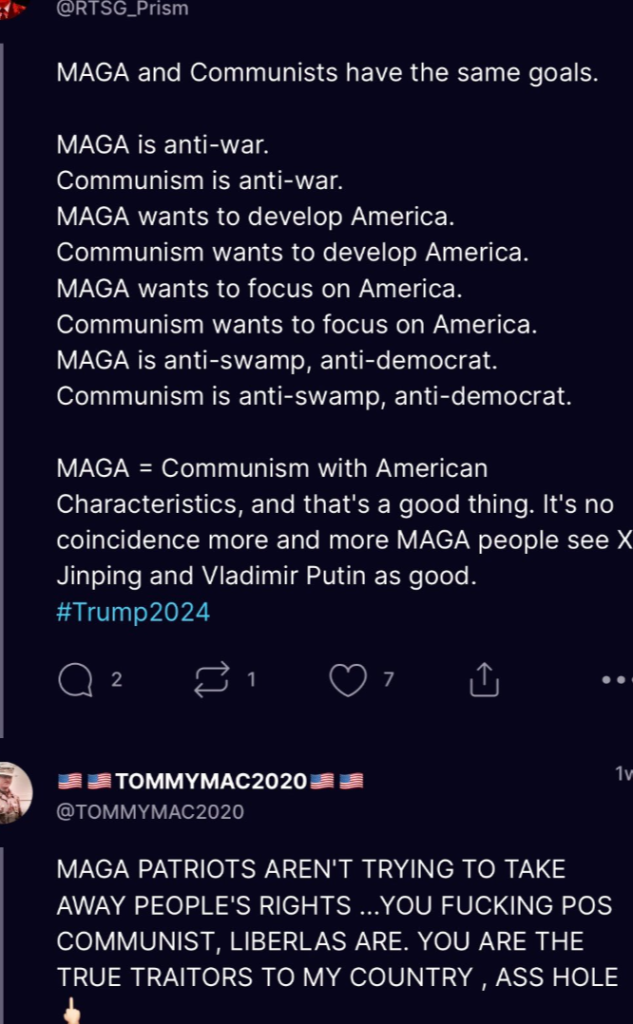Select the "MAGA and Communists have the same goals" line
This screenshot has width=633, height=1024.
coord(327,73)
